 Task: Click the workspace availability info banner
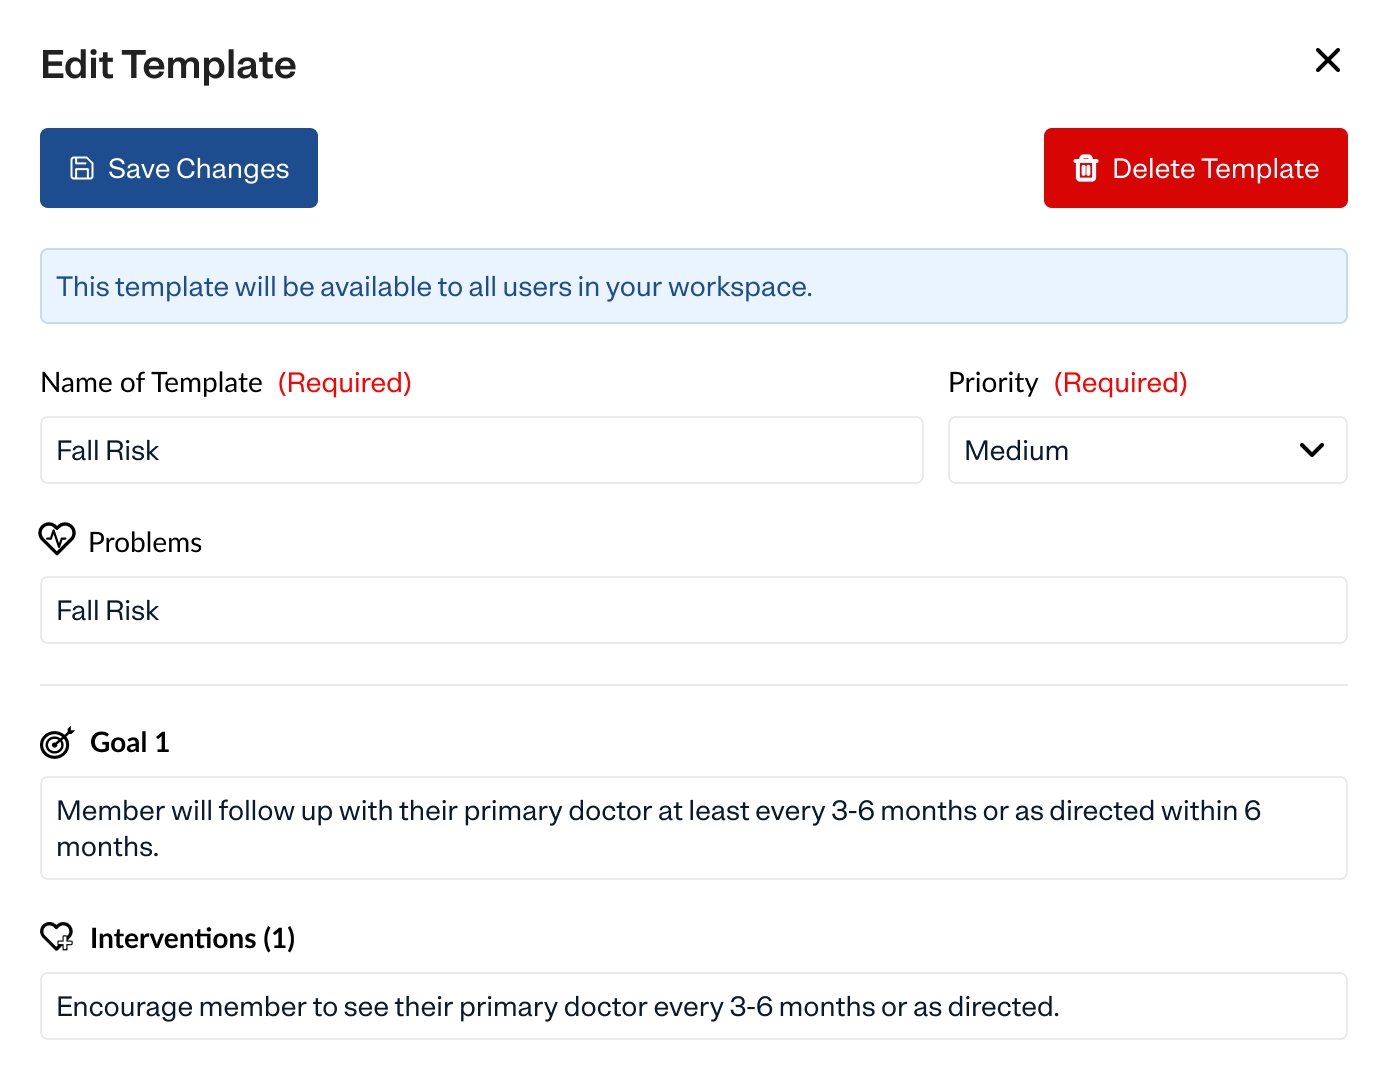693,286
